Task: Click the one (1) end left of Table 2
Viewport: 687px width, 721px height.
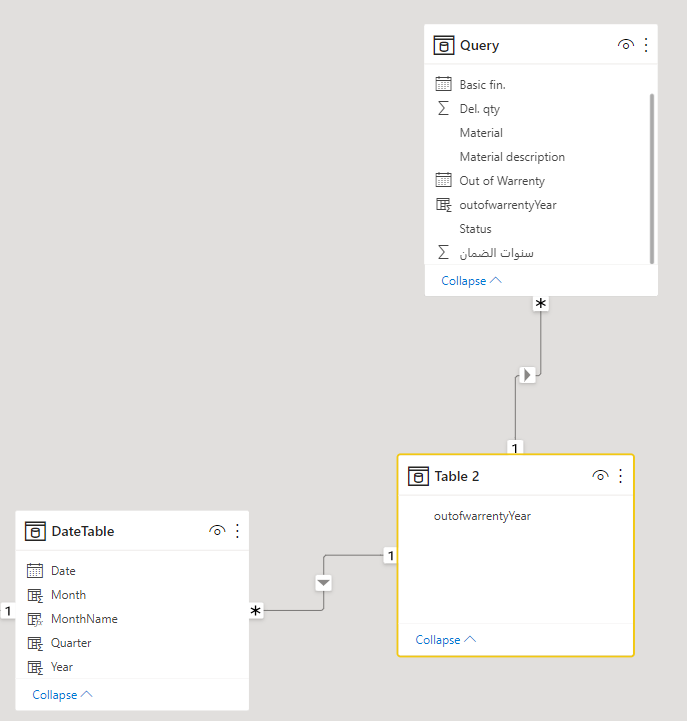Action: pyautogui.click(x=390, y=555)
